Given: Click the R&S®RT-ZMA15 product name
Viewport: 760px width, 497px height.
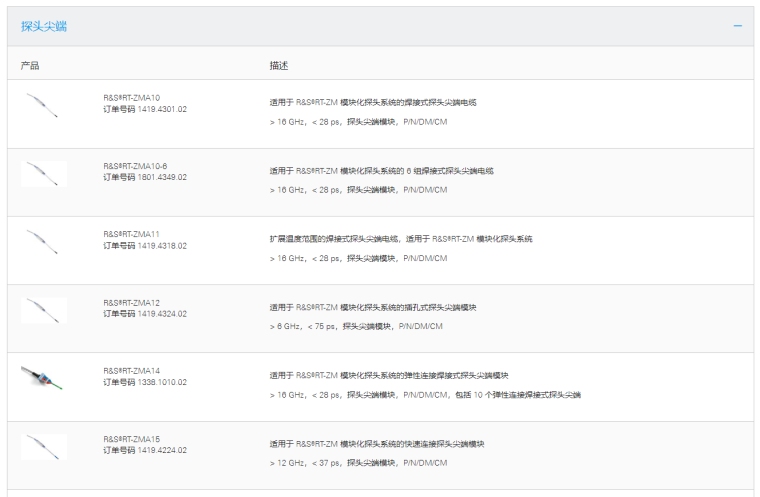Looking at the screenshot, I should [x=131, y=439].
